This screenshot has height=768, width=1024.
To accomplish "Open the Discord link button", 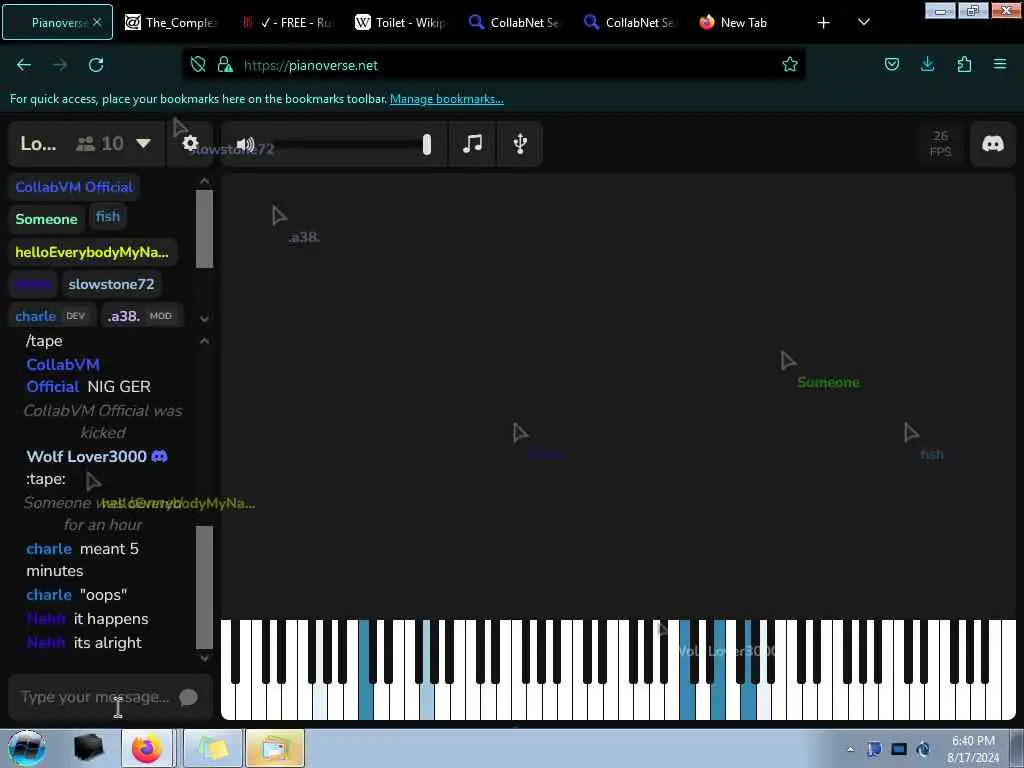I will coord(993,144).
